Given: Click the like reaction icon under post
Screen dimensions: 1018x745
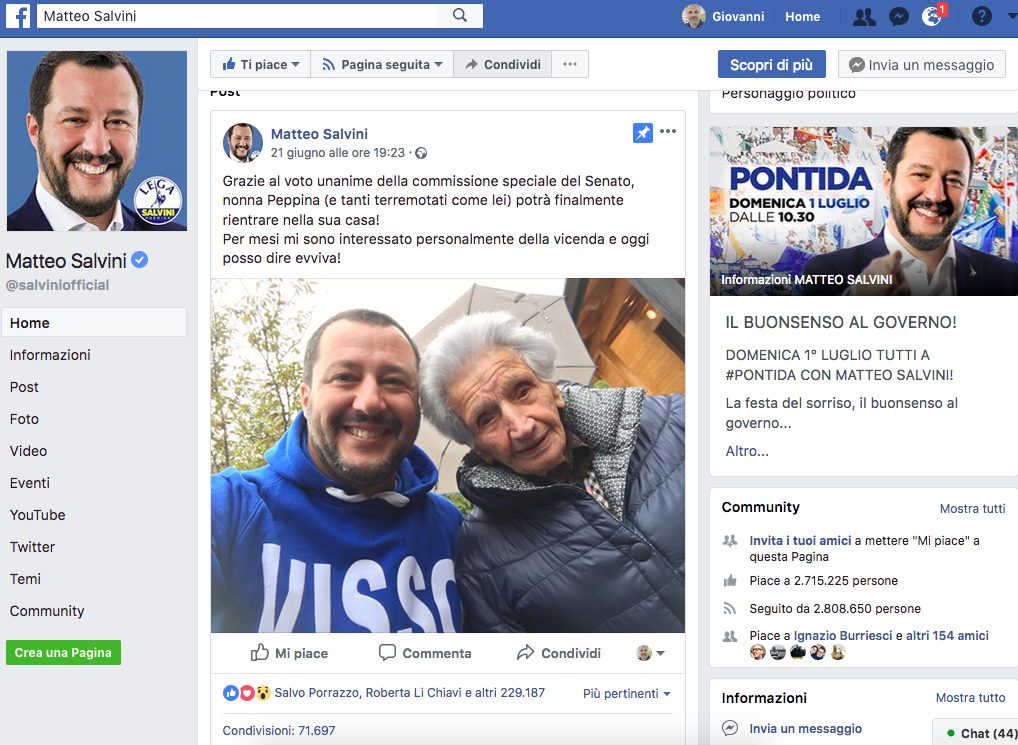Looking at the screenshot, I should 230,693.
